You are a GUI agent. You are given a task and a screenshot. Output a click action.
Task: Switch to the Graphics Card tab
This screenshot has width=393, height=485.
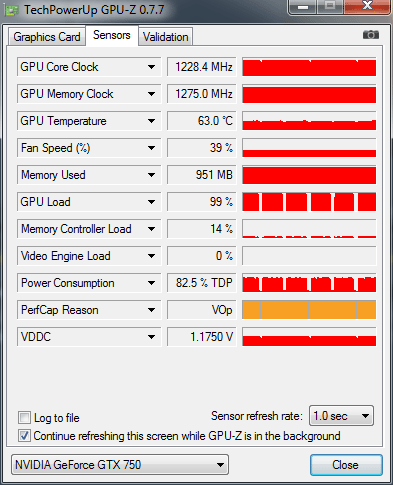(x=47, y=37)
